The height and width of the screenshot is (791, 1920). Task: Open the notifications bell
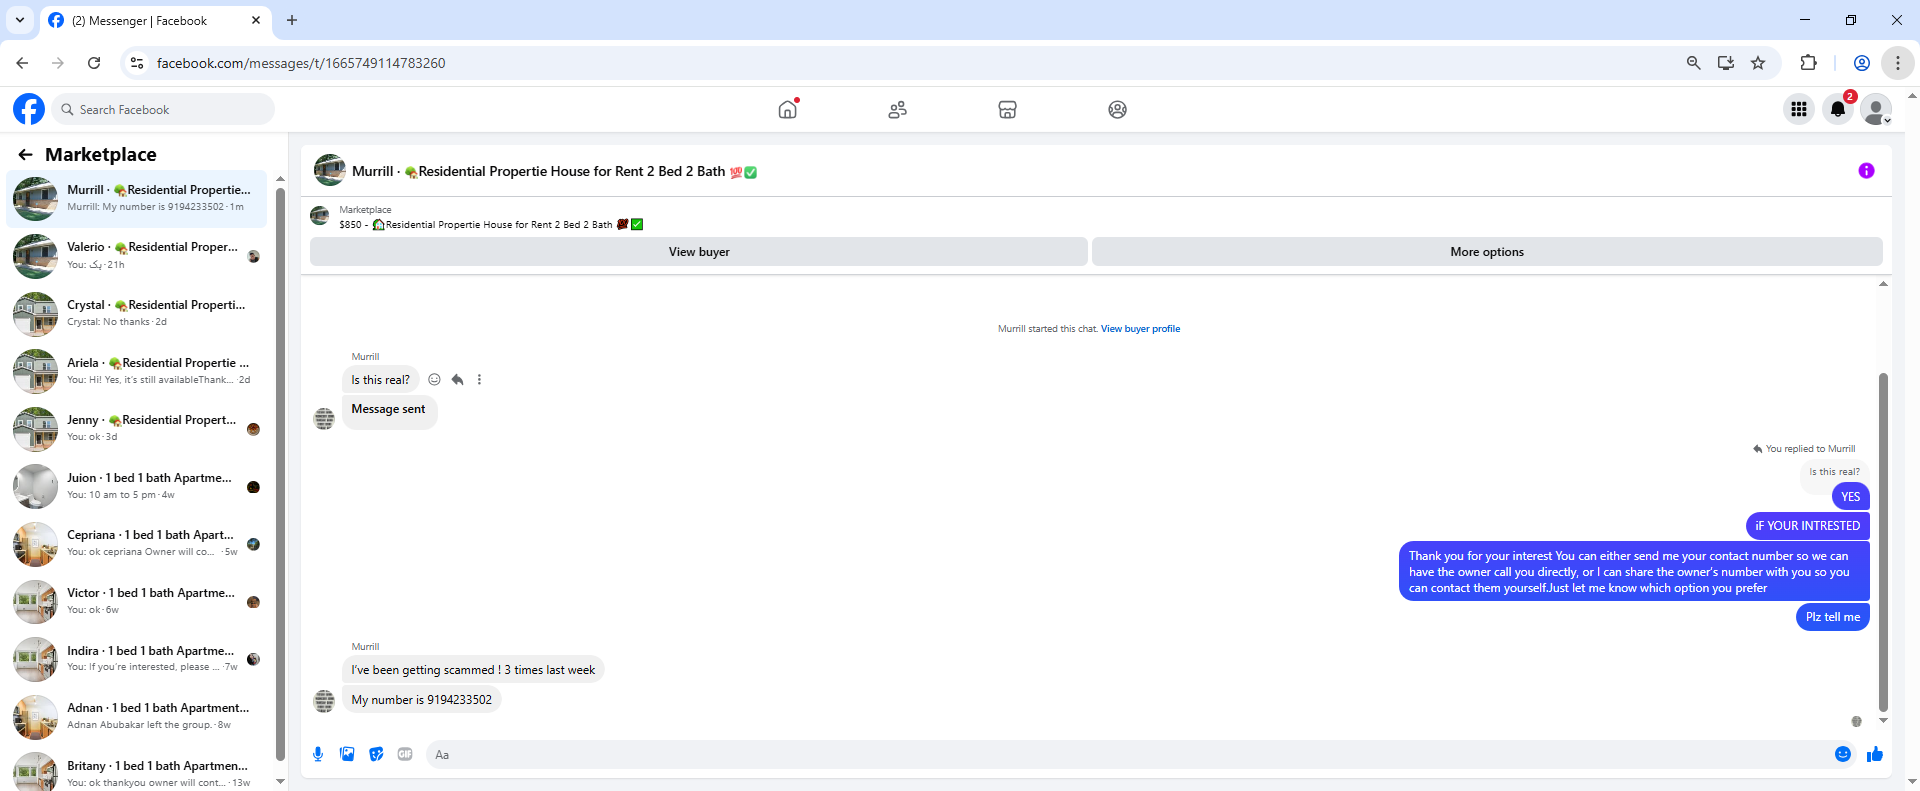pyautogui.click(x=1838, y=109)
